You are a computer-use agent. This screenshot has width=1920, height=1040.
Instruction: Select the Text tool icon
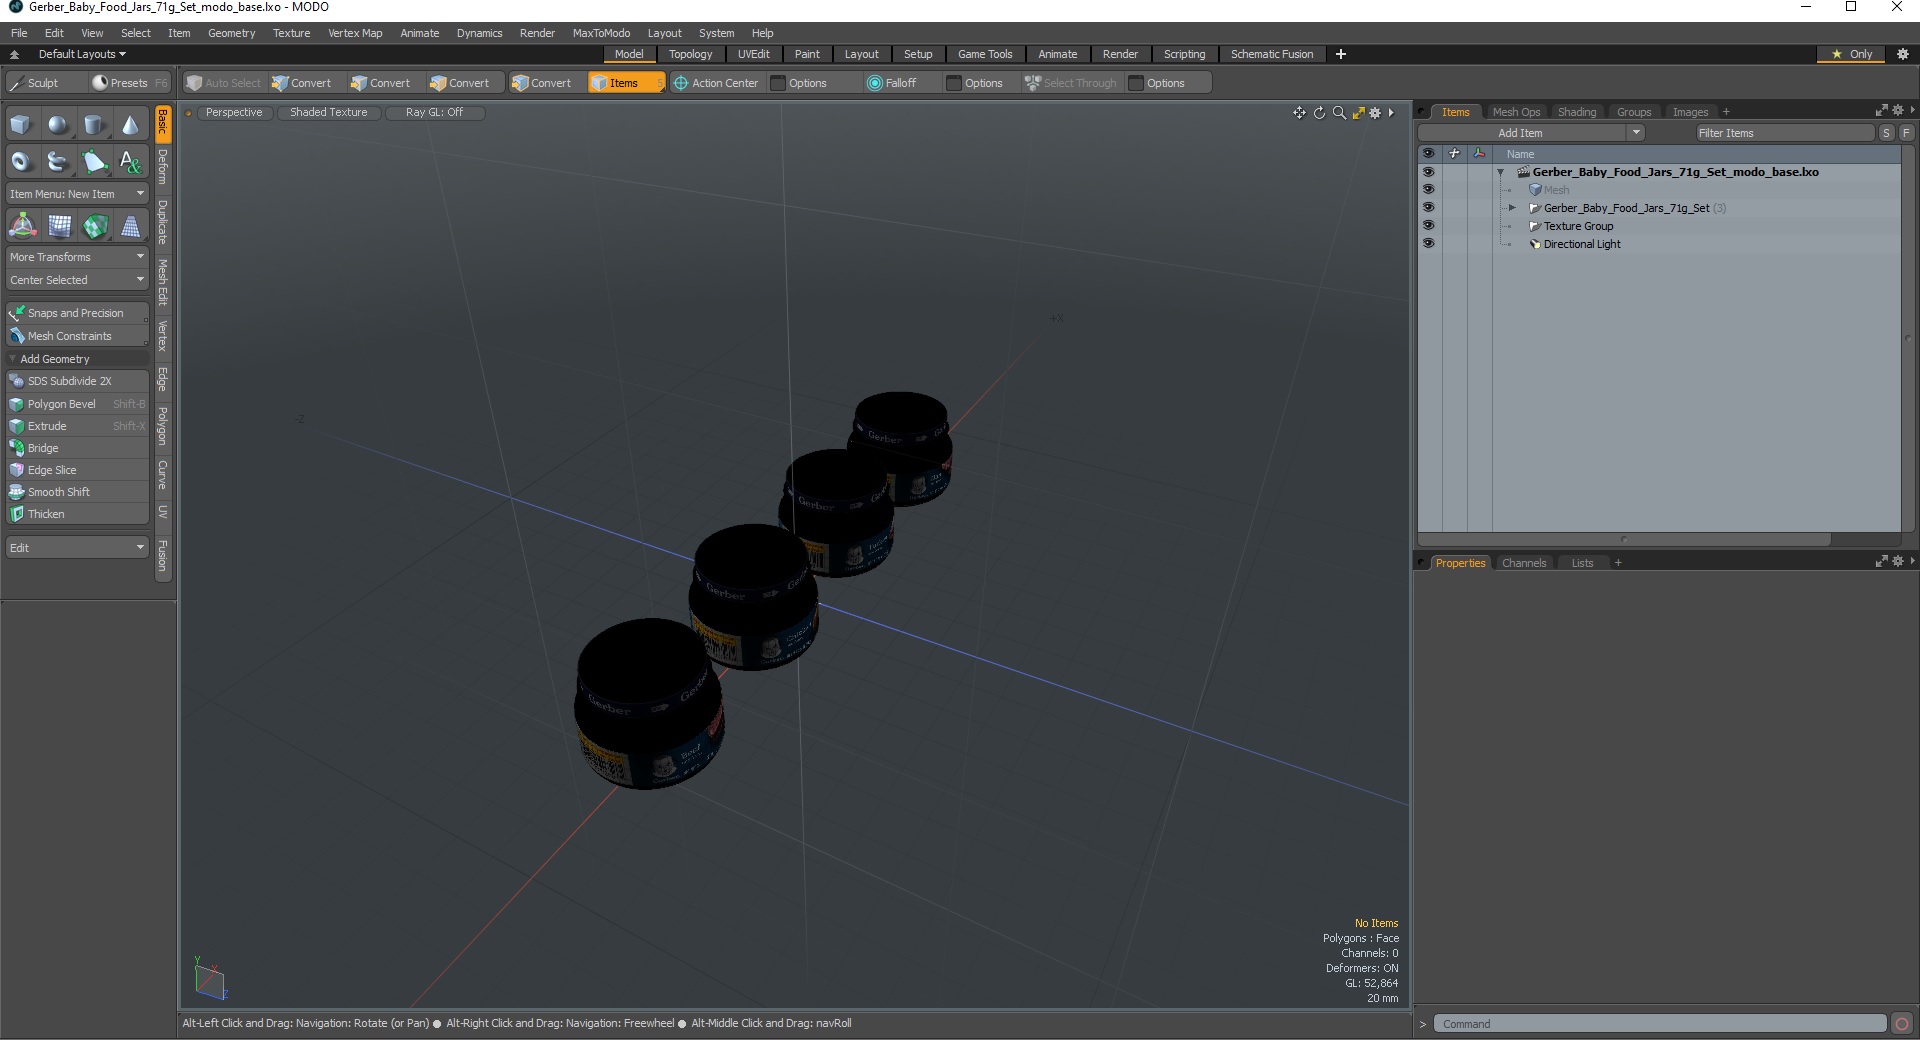[x=130, y=161]
